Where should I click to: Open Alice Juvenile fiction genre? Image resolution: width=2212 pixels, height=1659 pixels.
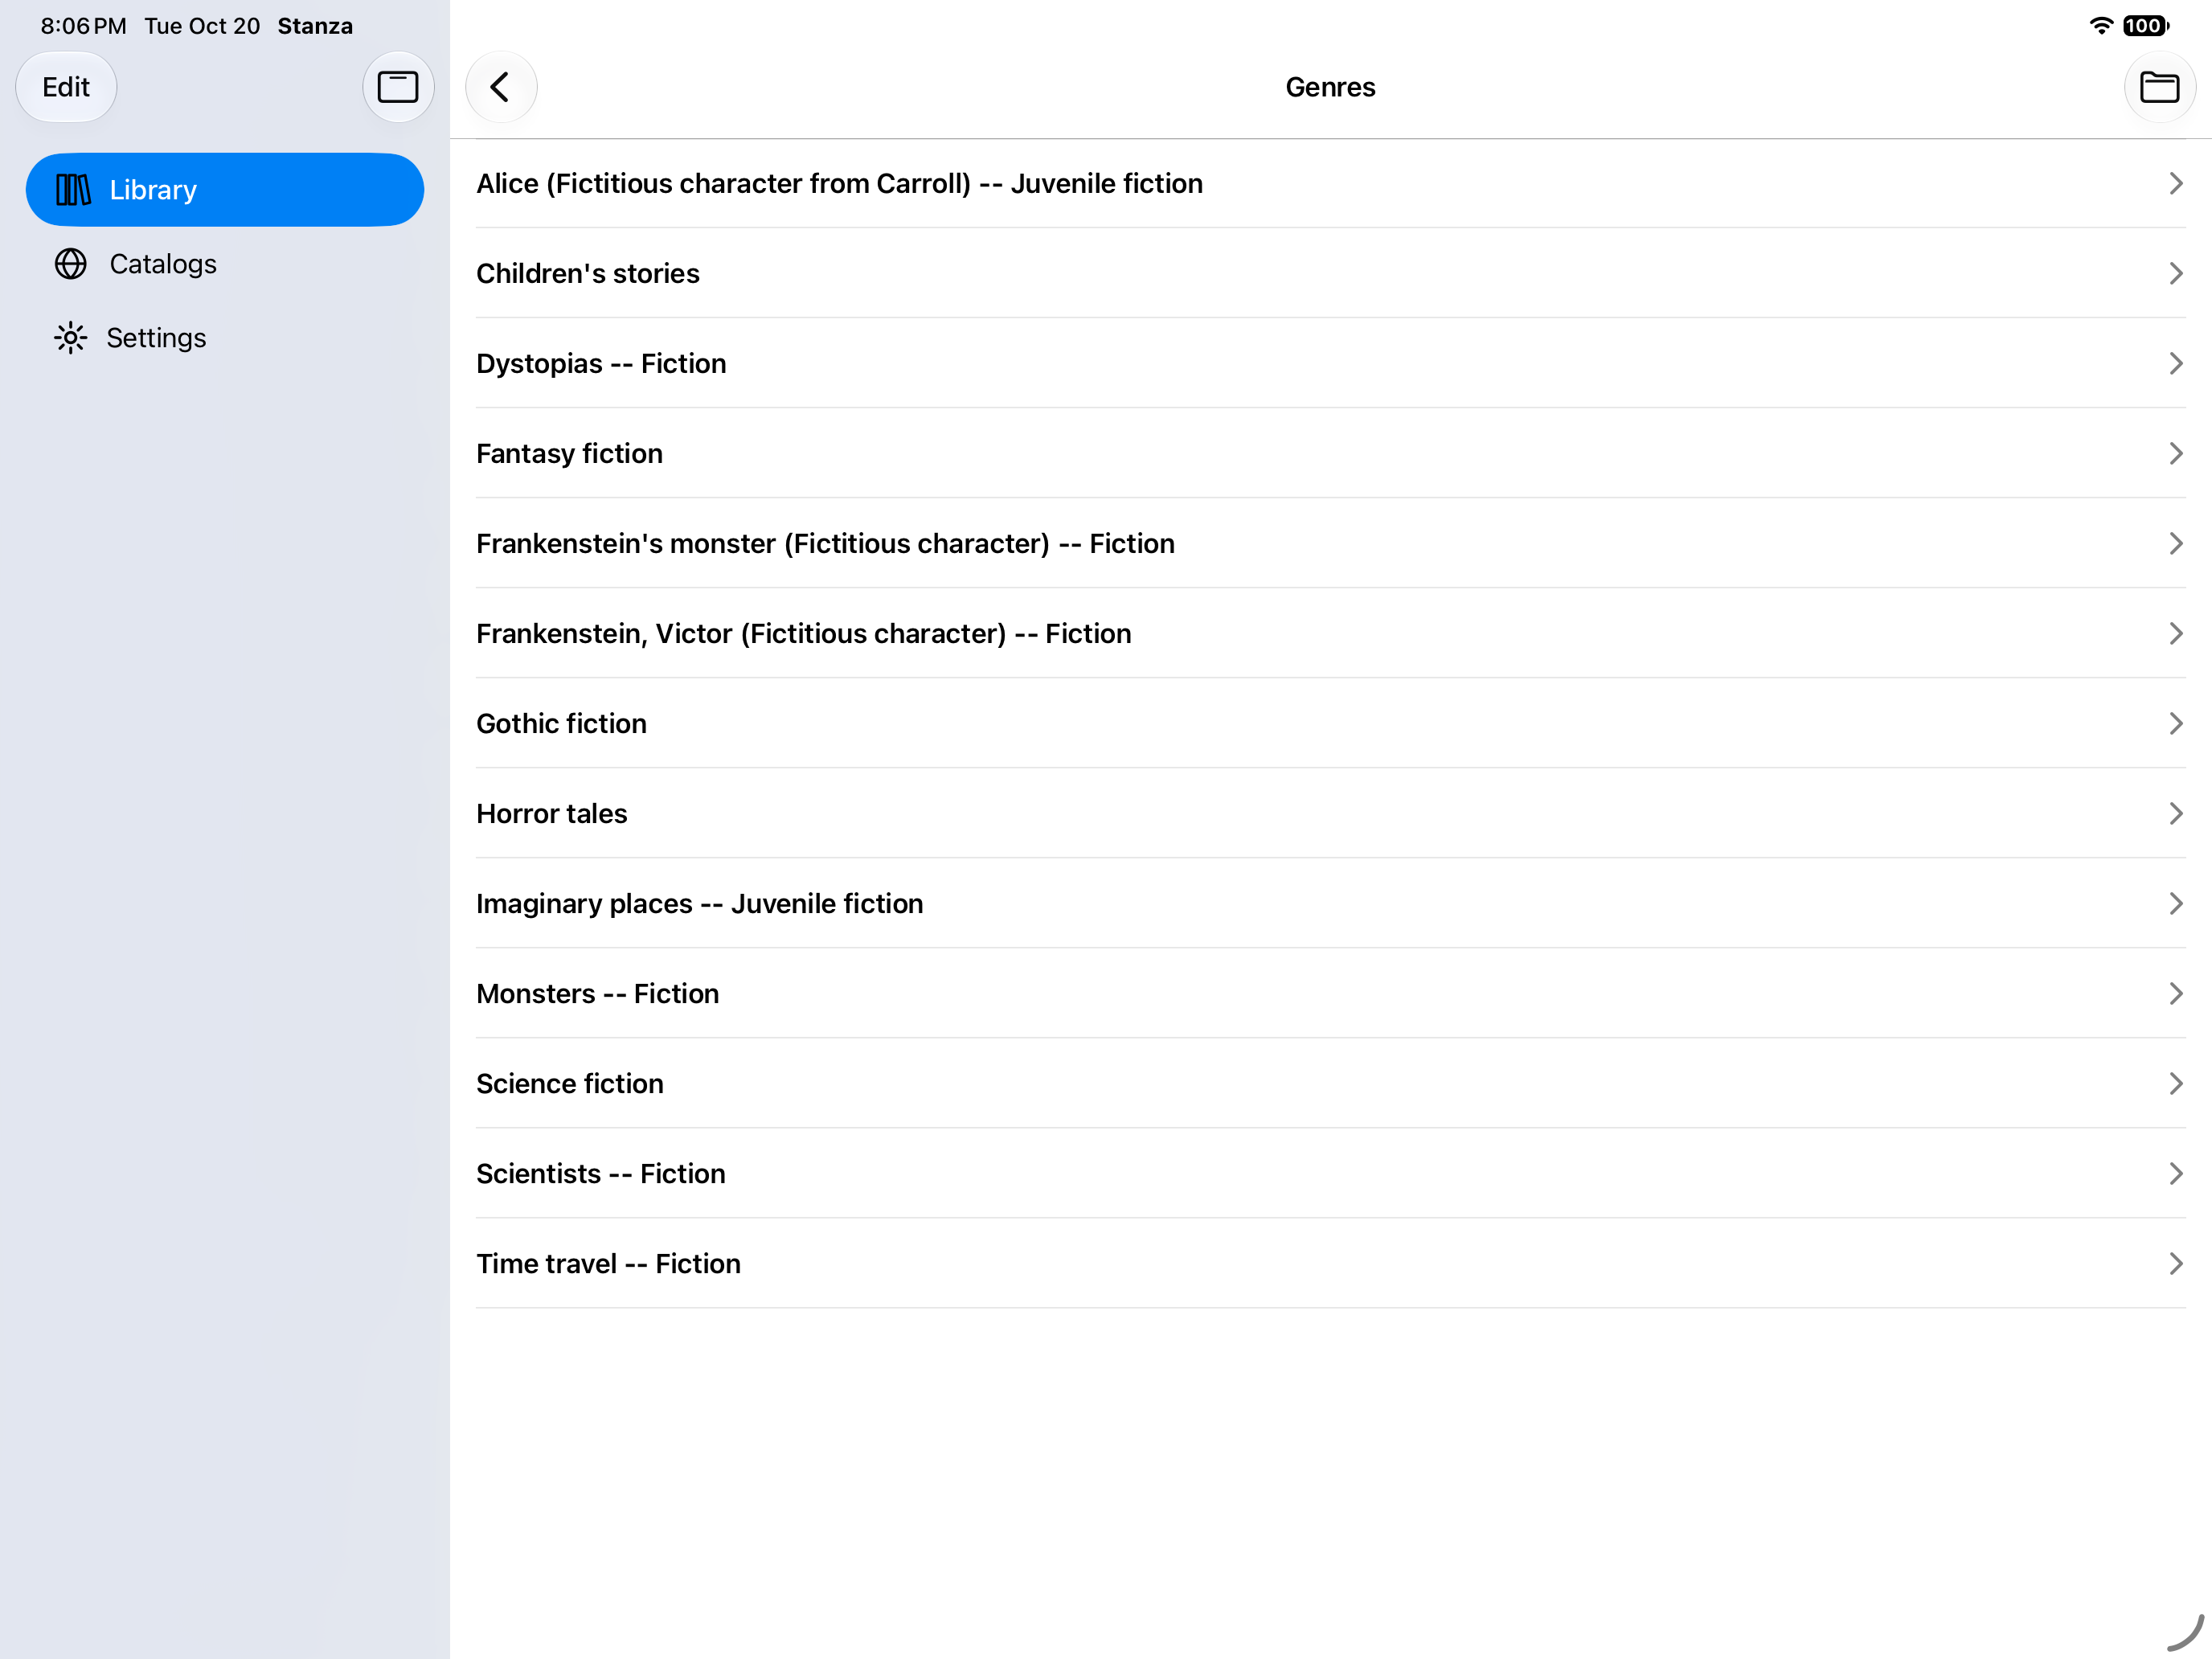click(1330, 184)
